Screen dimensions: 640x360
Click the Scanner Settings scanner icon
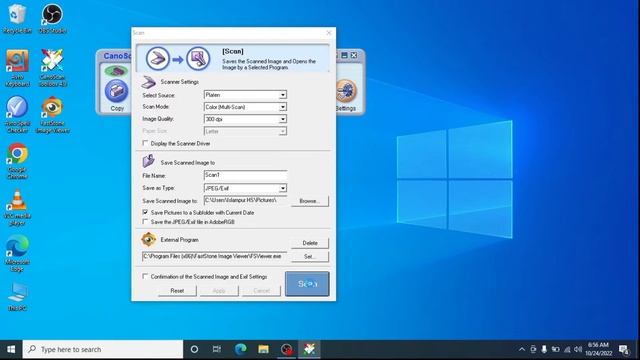[149, 82]
